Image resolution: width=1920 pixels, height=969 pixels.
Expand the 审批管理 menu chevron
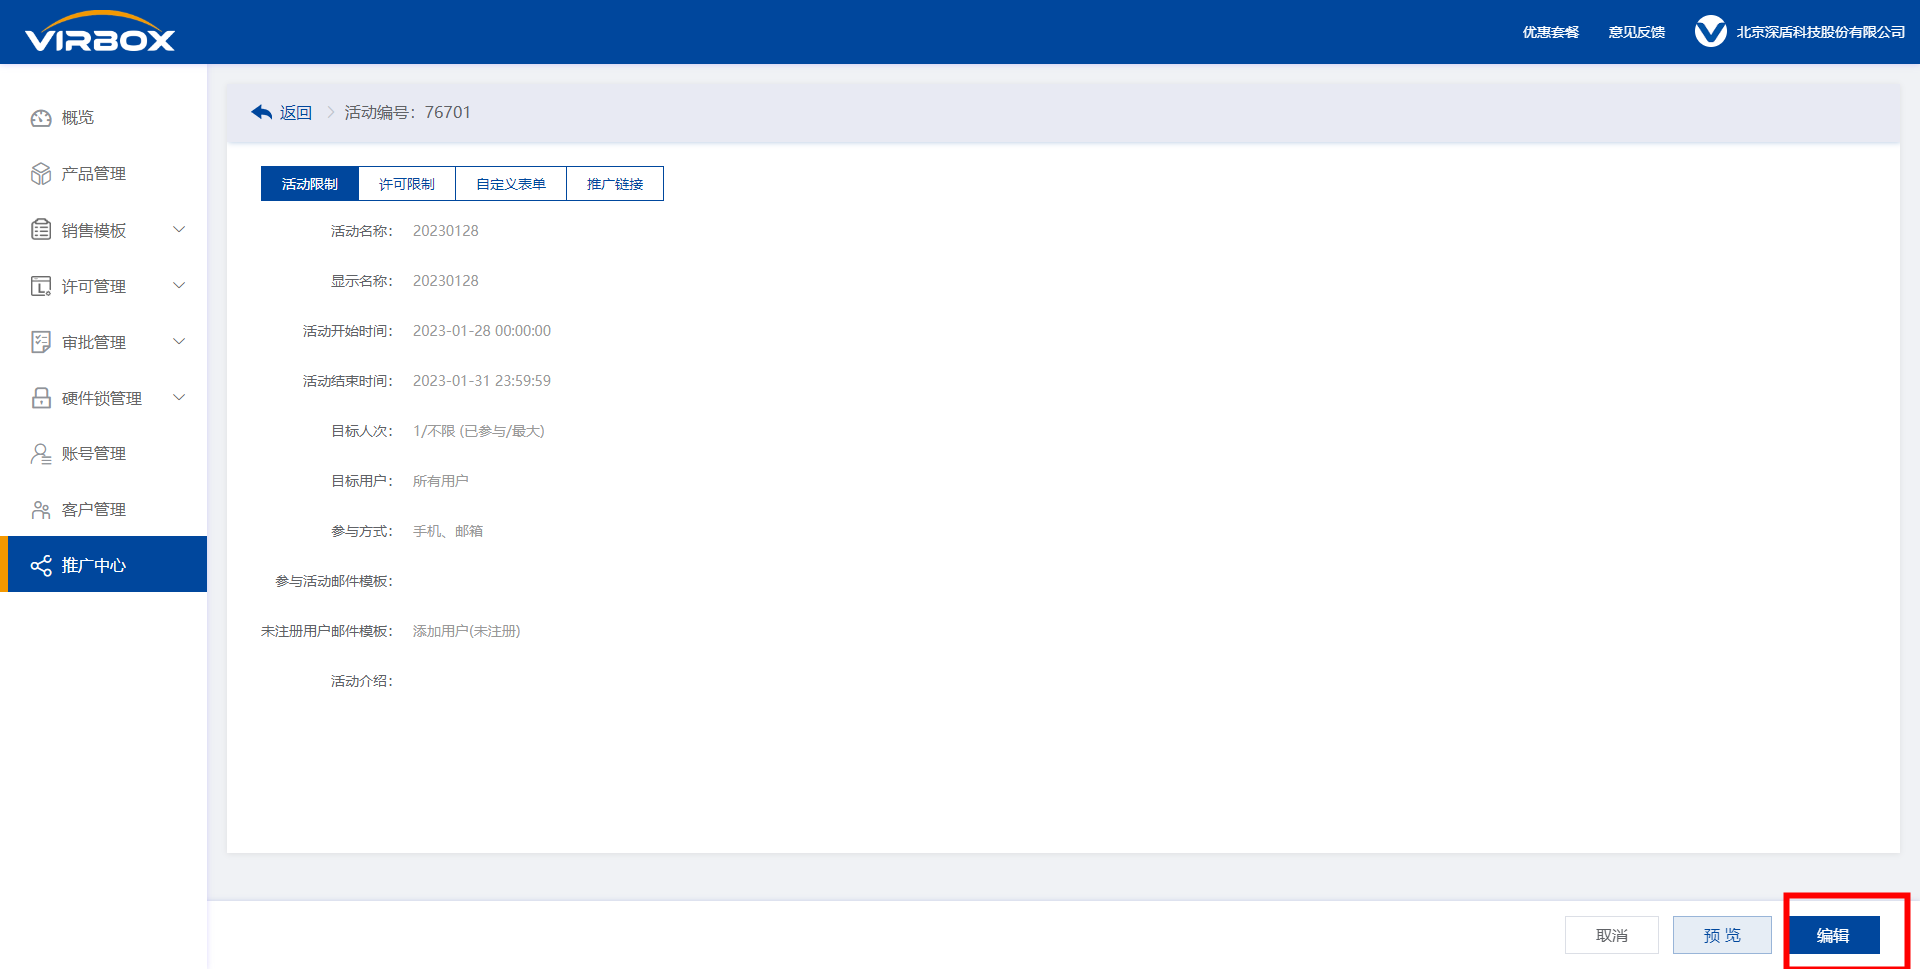point(179,342)
